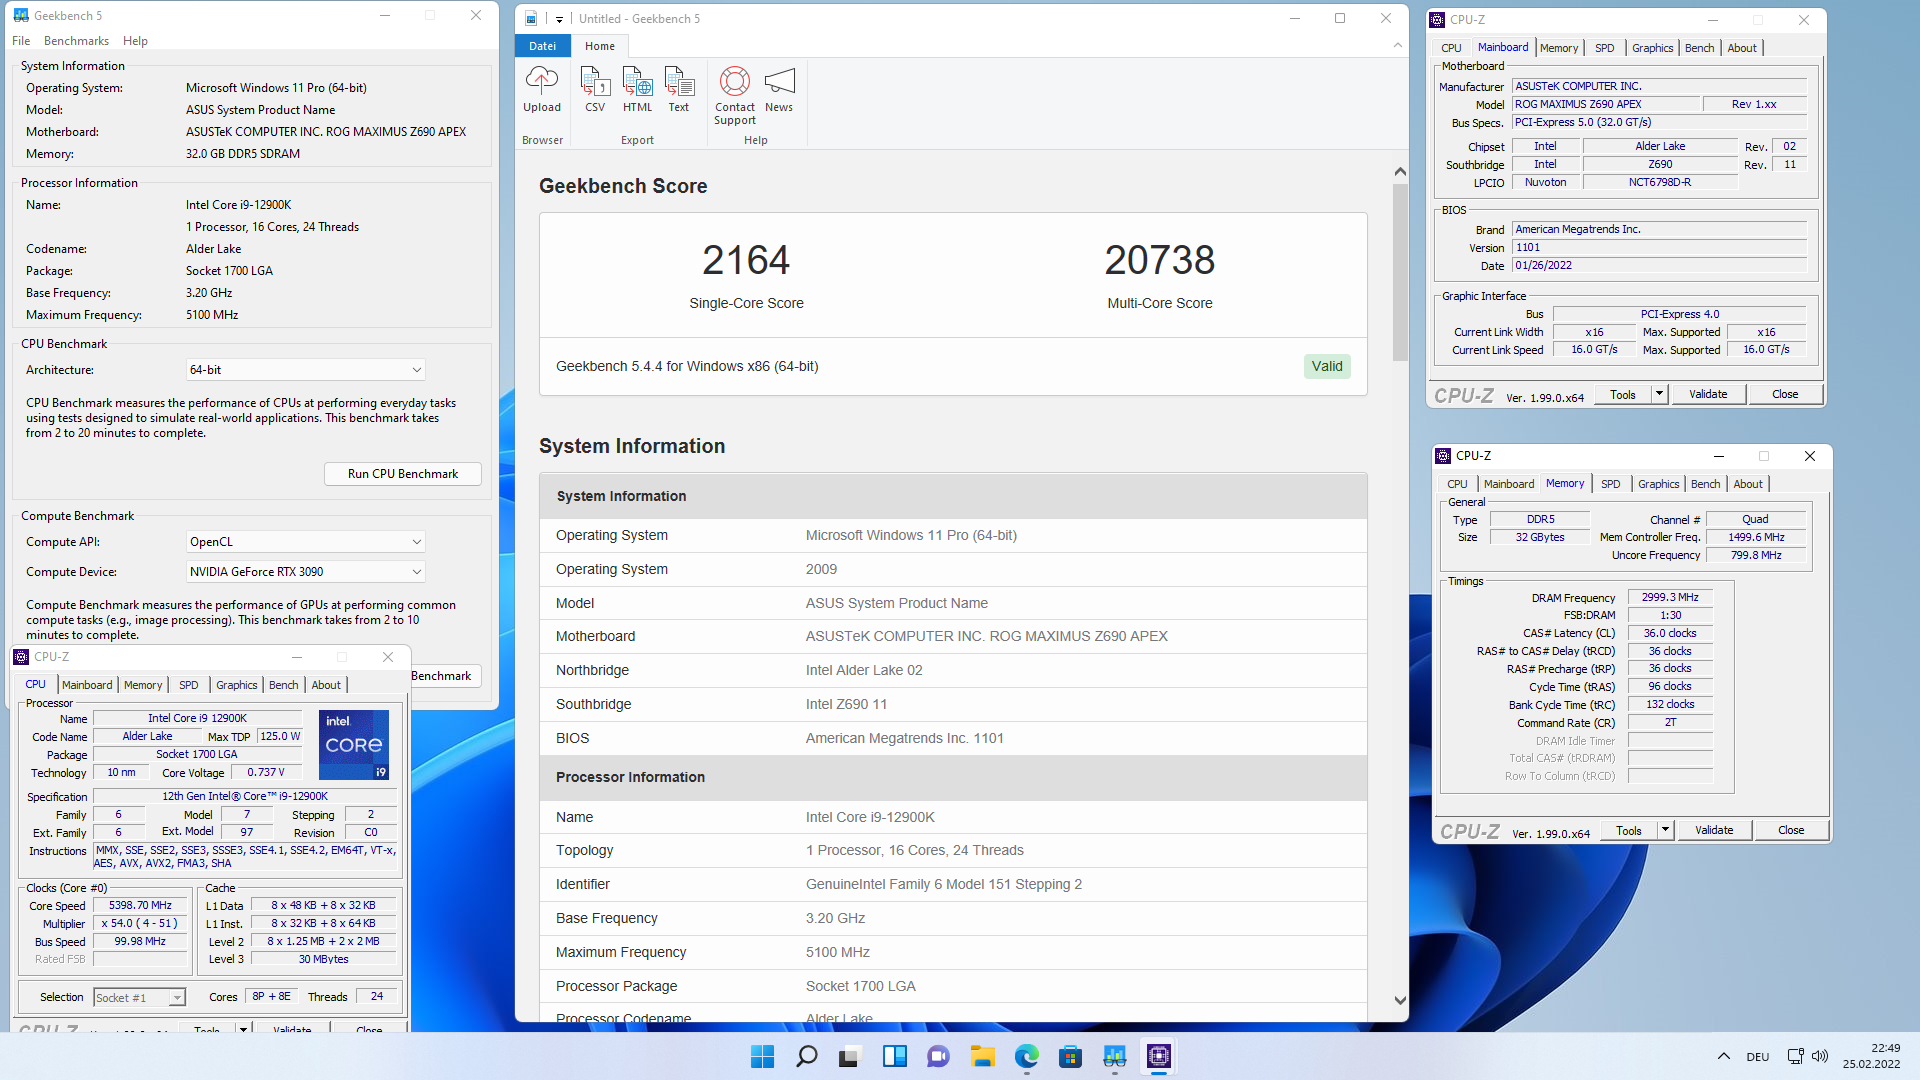The width and height of the screenshot is (1920, 1080).
Task: Open Memory tab in bottom-left CPU-Z
Action: [143, 685]
